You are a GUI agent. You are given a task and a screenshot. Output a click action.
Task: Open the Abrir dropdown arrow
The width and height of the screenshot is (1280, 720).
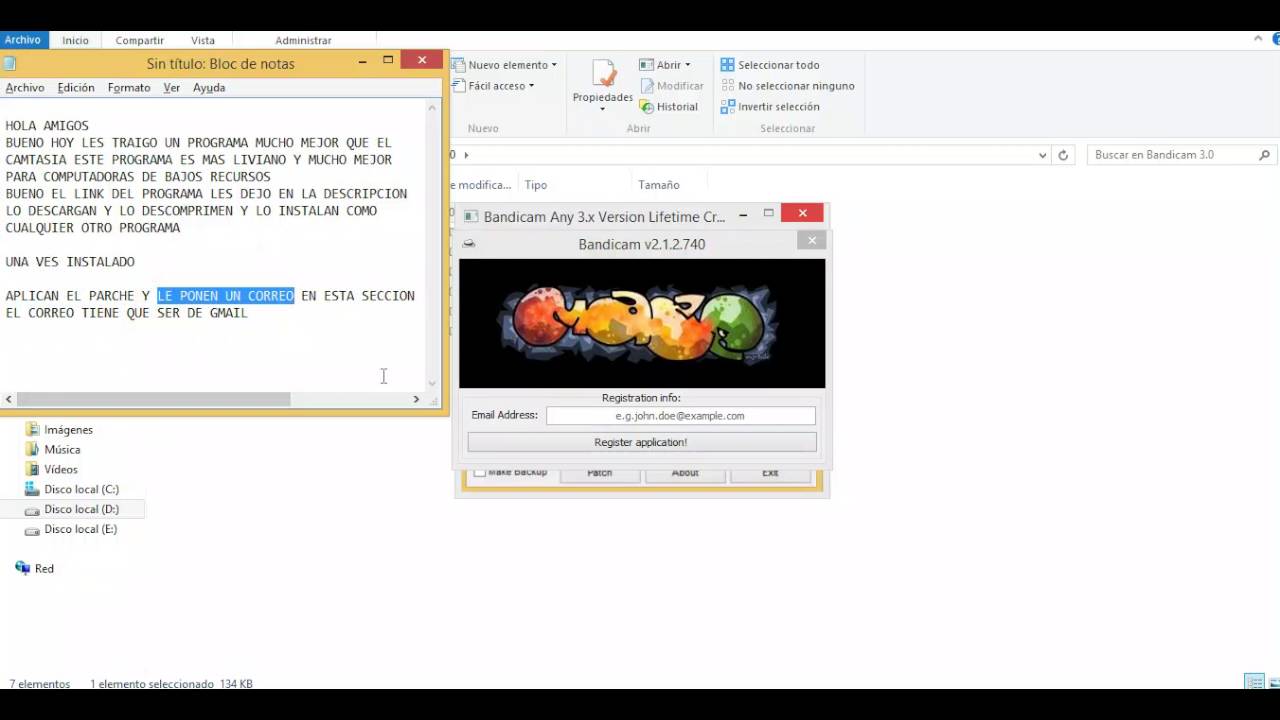coord(687,65)
